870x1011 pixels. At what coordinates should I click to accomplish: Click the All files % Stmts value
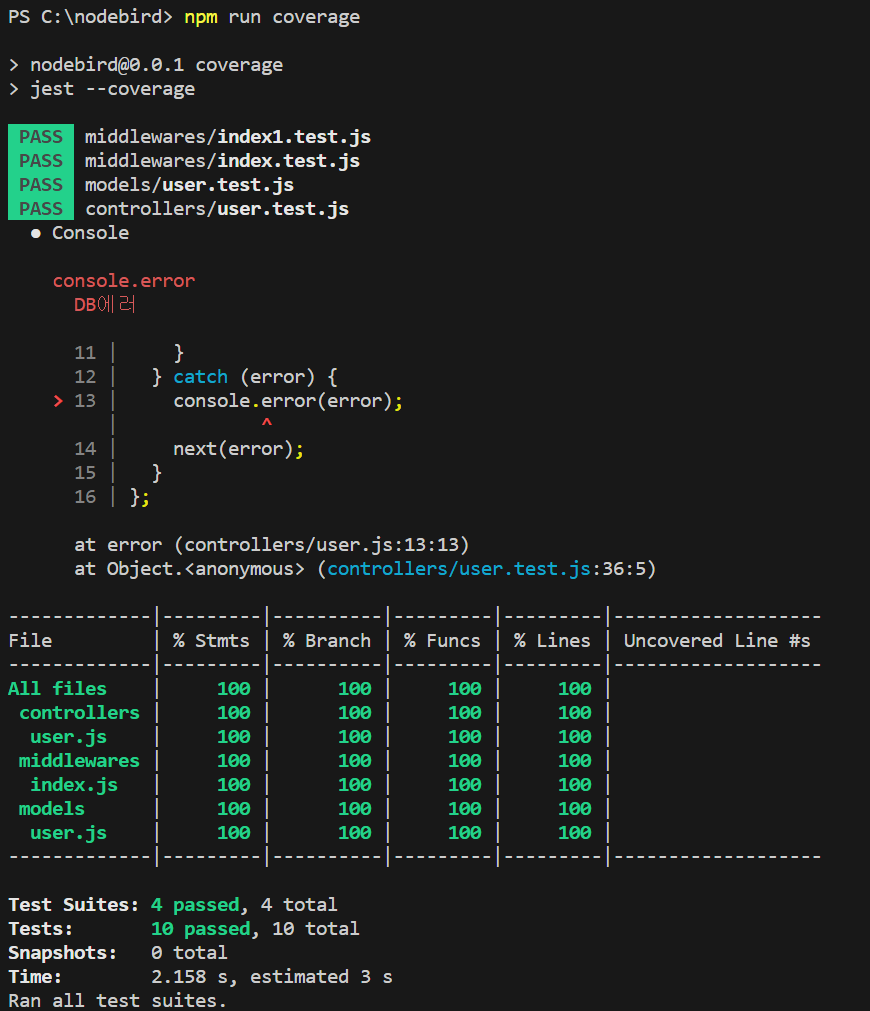[233, 689]
